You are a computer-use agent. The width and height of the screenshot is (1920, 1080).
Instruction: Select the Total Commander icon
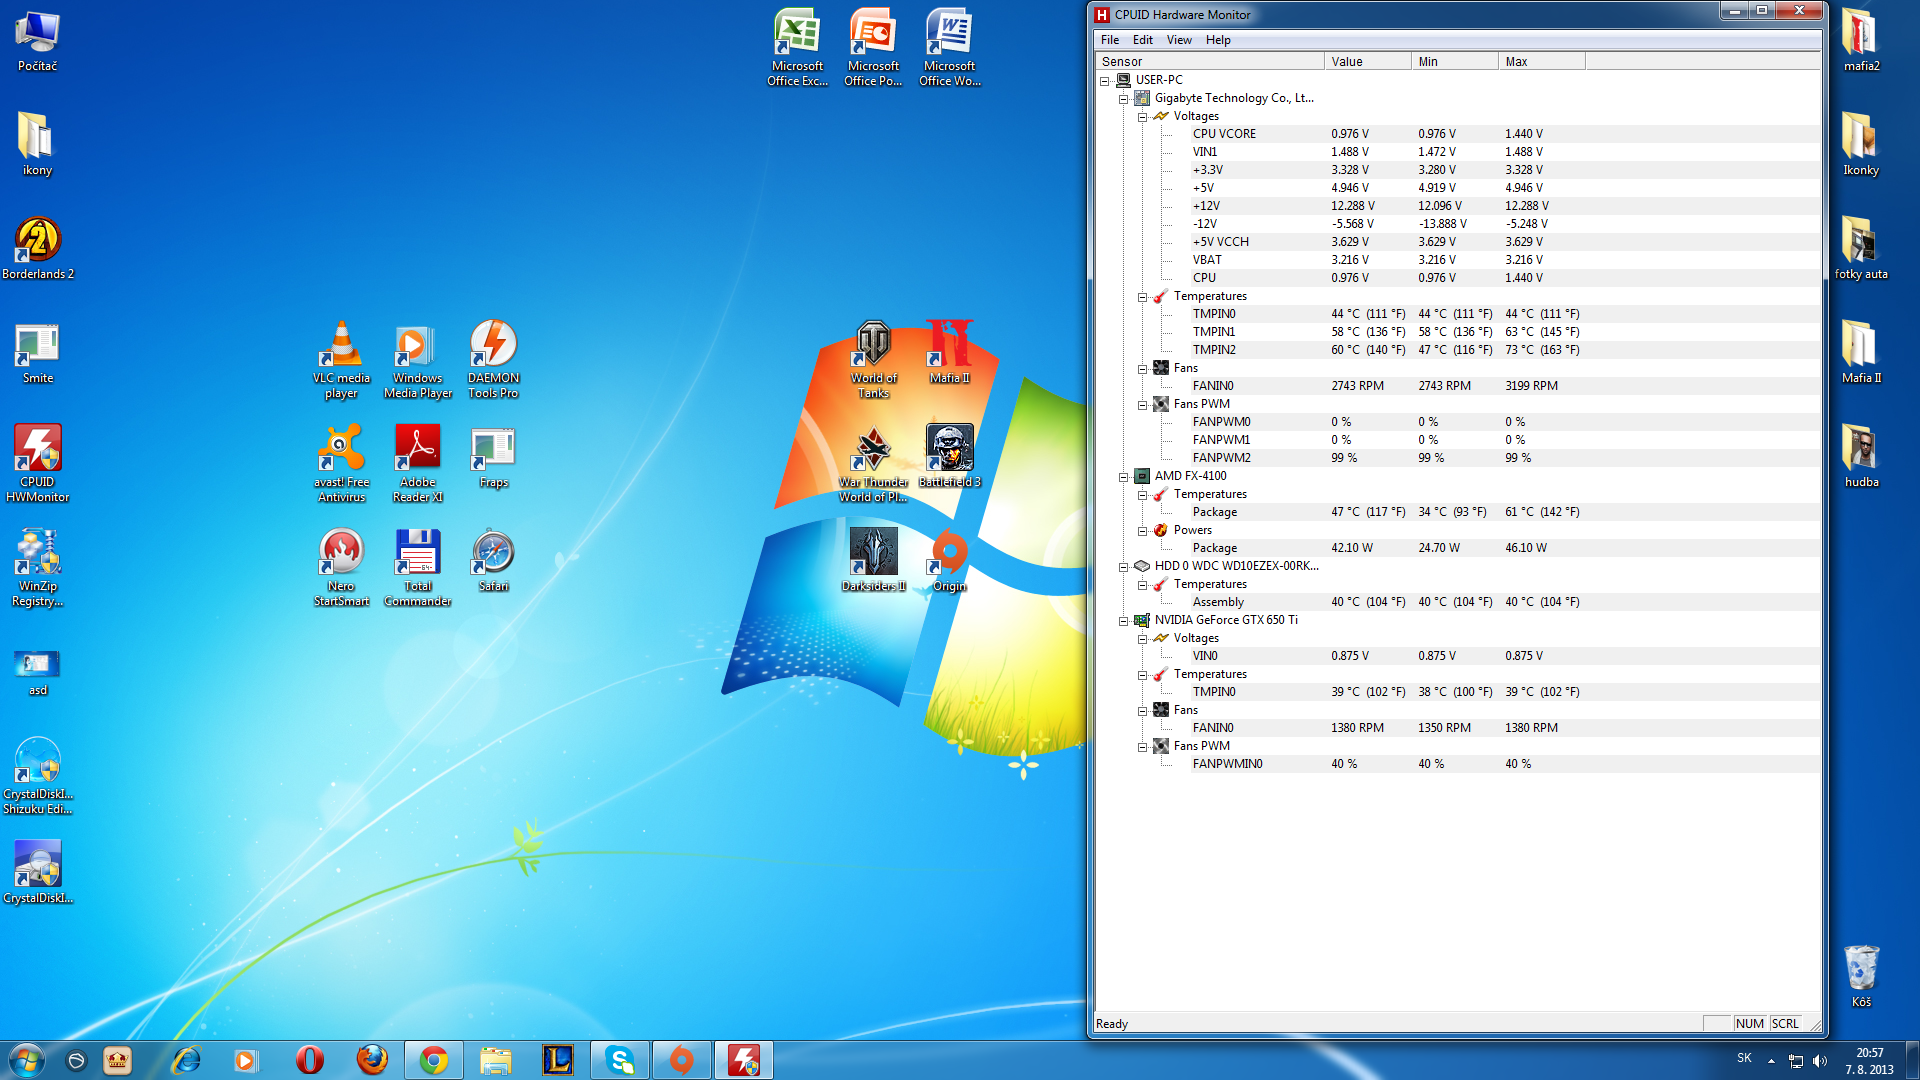(x=418, y=567)
